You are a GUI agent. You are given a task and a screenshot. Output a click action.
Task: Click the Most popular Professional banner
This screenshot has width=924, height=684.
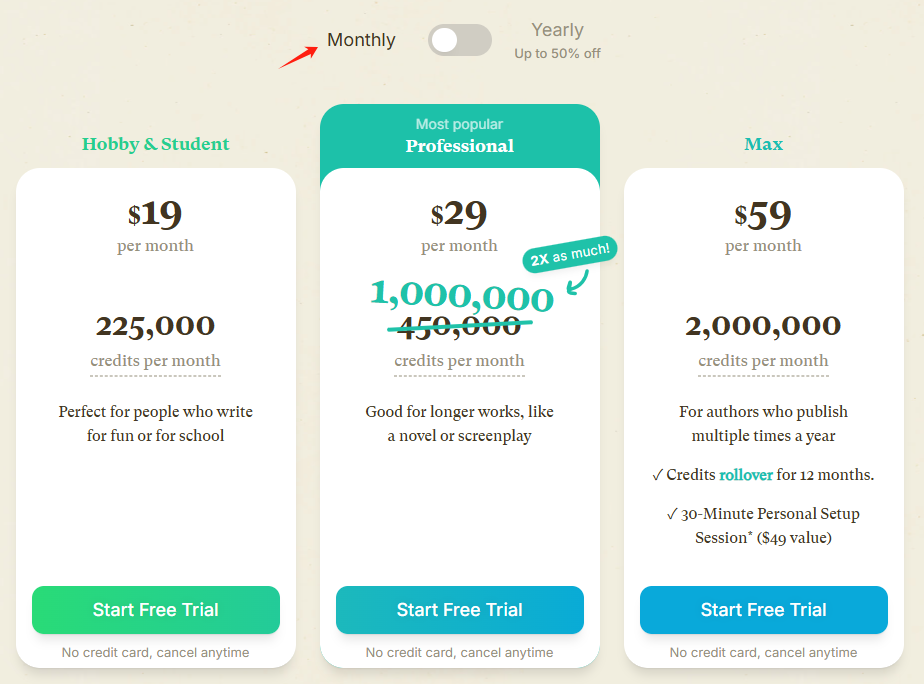(x=459, y=134)
